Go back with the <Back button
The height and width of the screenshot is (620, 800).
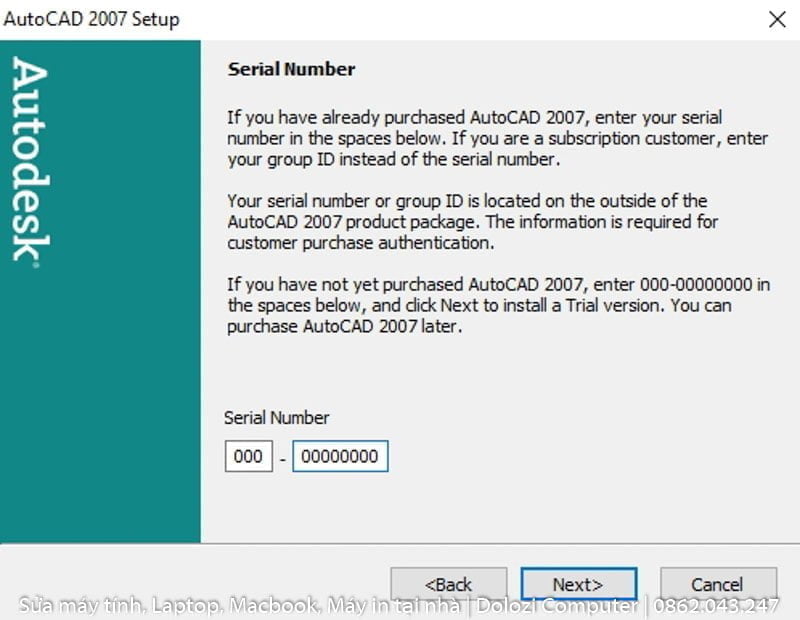click(x=448, y=584)
